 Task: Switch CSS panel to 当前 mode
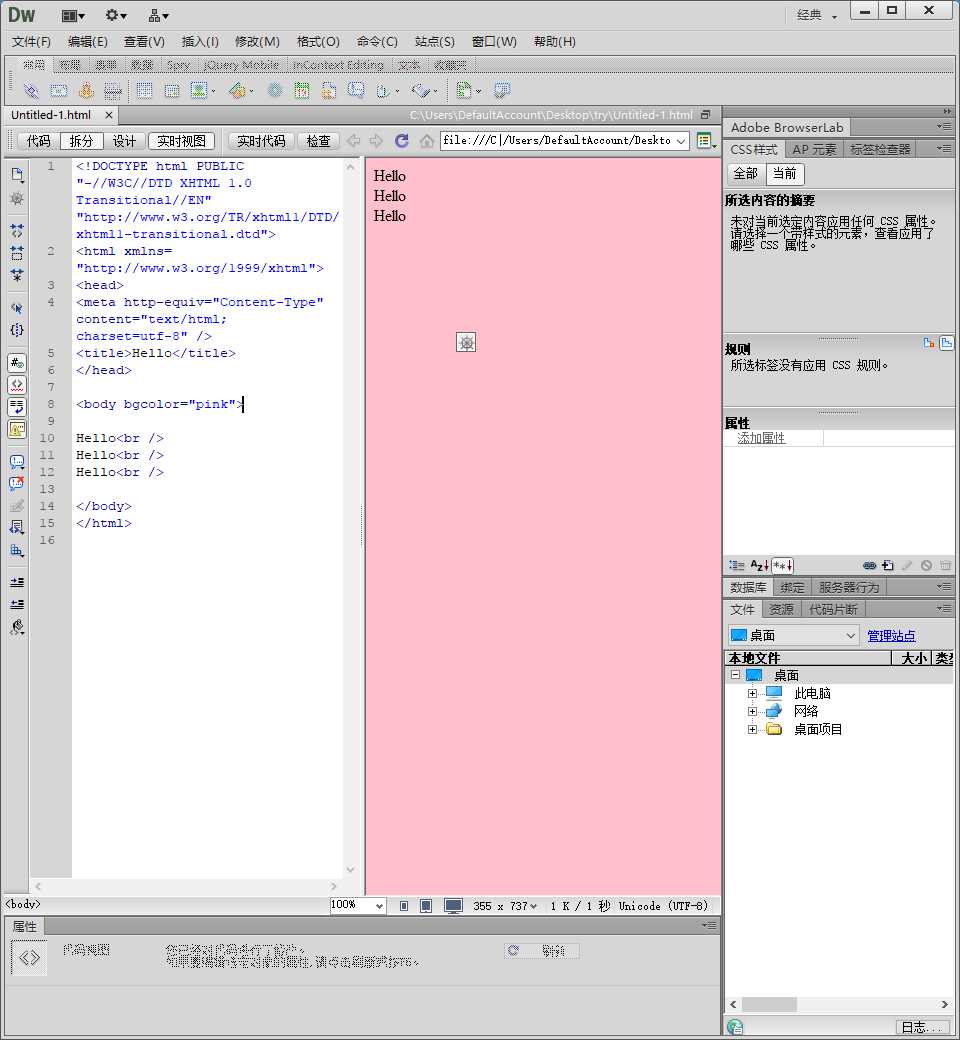(785, 174)
